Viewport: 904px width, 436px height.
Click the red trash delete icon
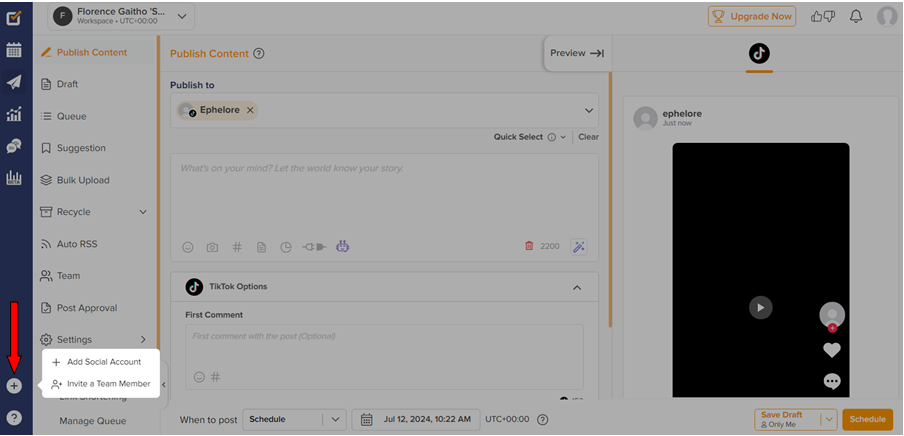(x=529, y=246)
